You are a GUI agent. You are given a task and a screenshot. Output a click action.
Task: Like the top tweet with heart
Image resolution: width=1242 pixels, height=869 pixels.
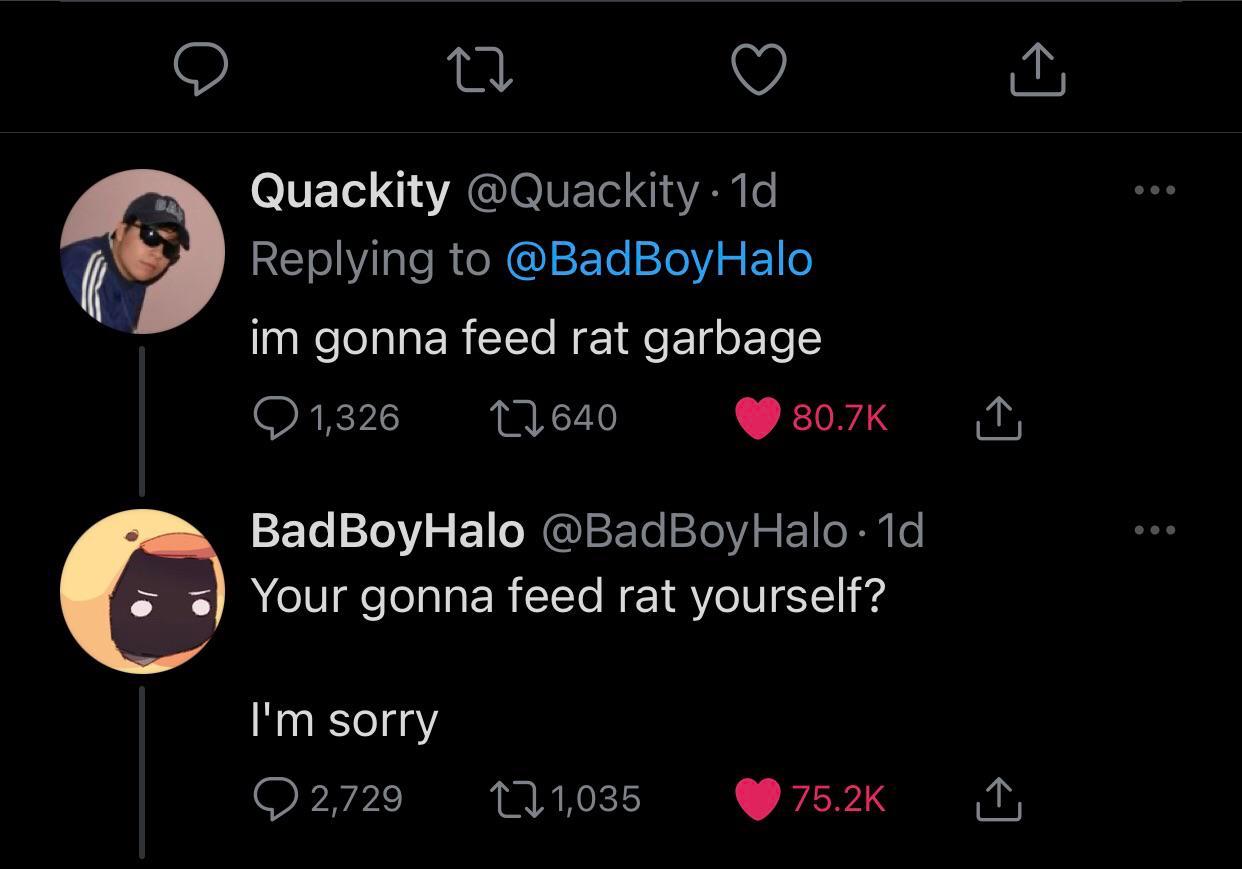point(759,70)
